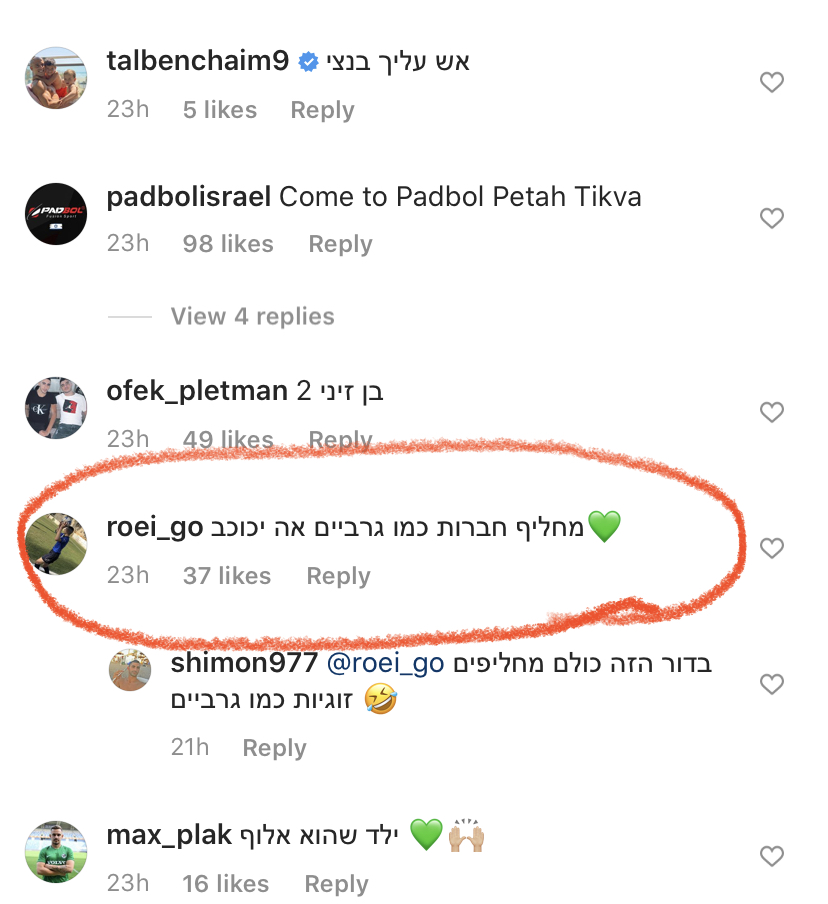Image resolution: width=828 pixels, height=904 pixels.
Task: Heart the roei_go comment
Action: (x=772, y=548)
